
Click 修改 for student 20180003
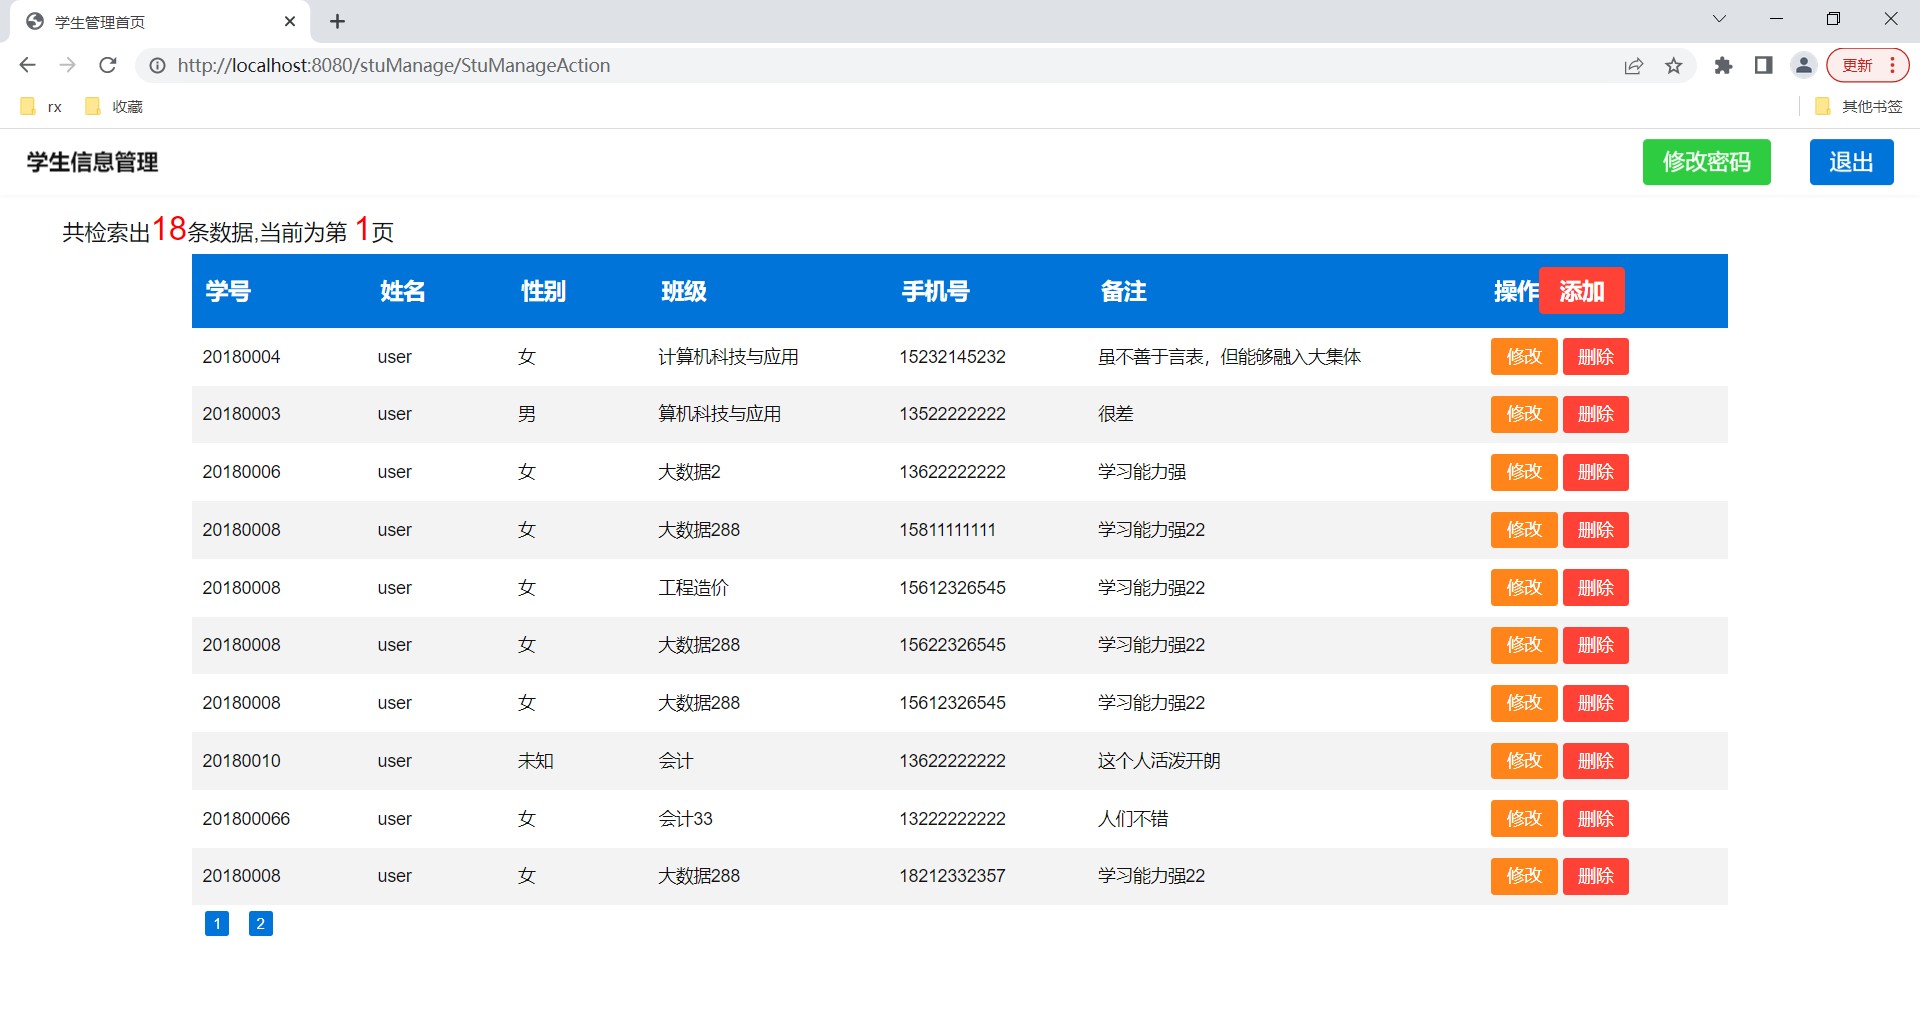1524,414
